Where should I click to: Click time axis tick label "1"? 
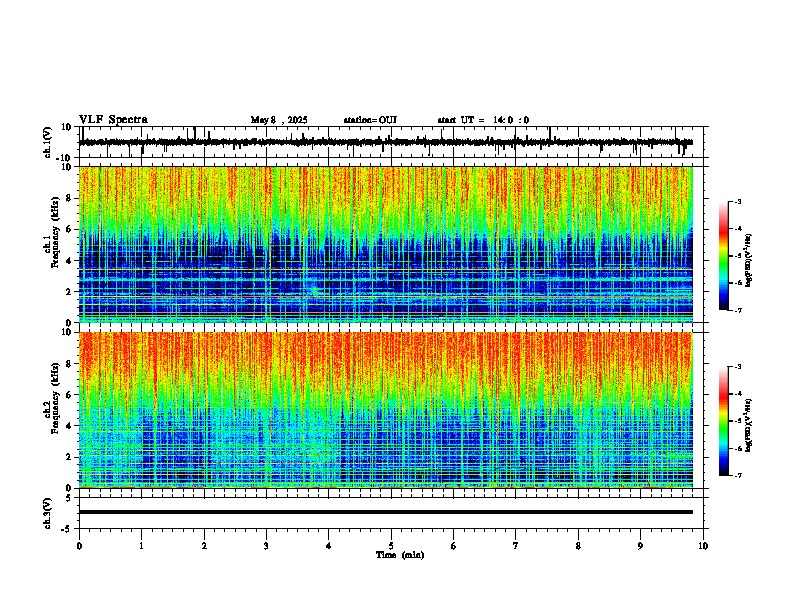tap(142, 546)
